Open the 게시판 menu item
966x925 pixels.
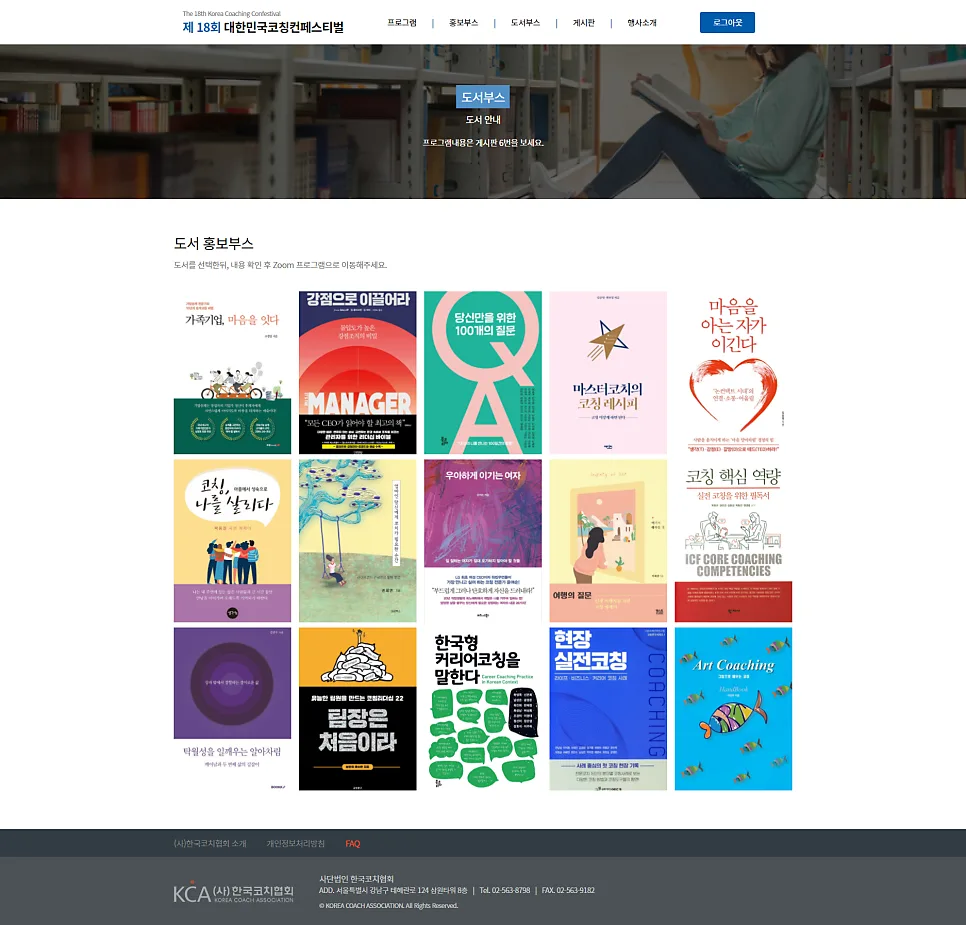pos(583,23)
